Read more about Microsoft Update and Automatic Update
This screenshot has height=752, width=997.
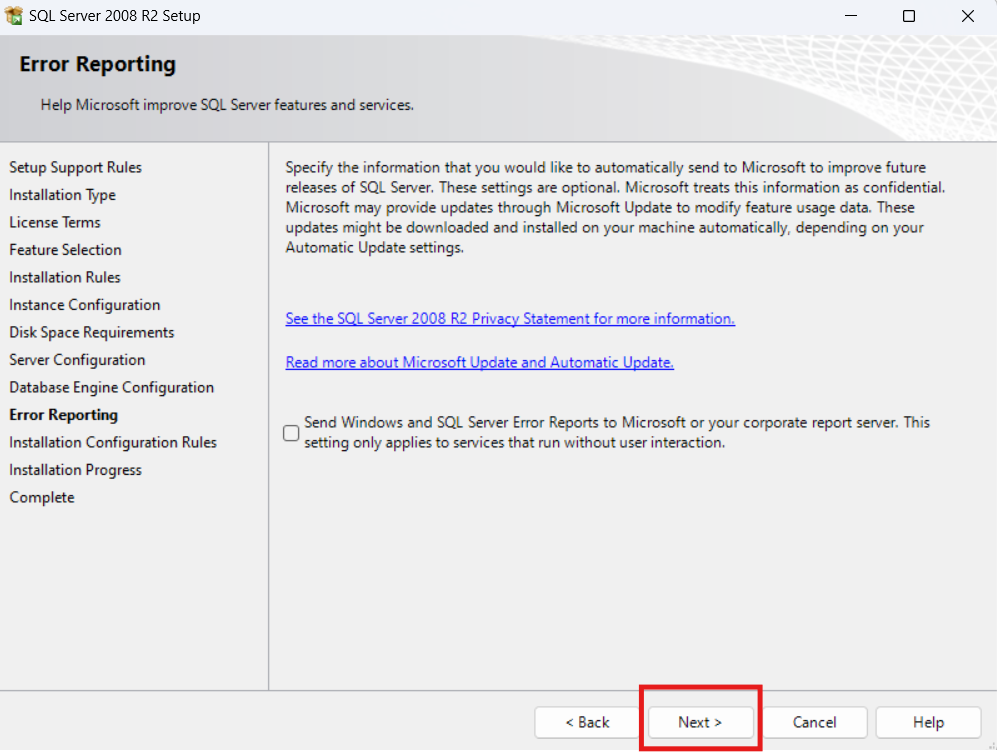click(x=479, y=362)
